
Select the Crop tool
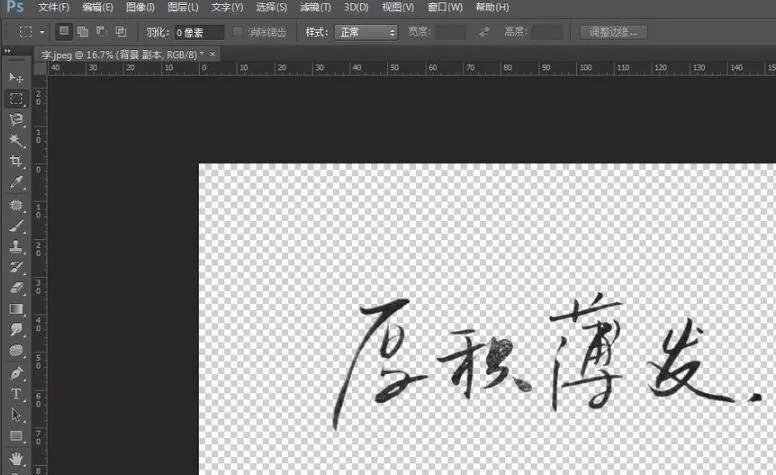(x=16, y=161)
